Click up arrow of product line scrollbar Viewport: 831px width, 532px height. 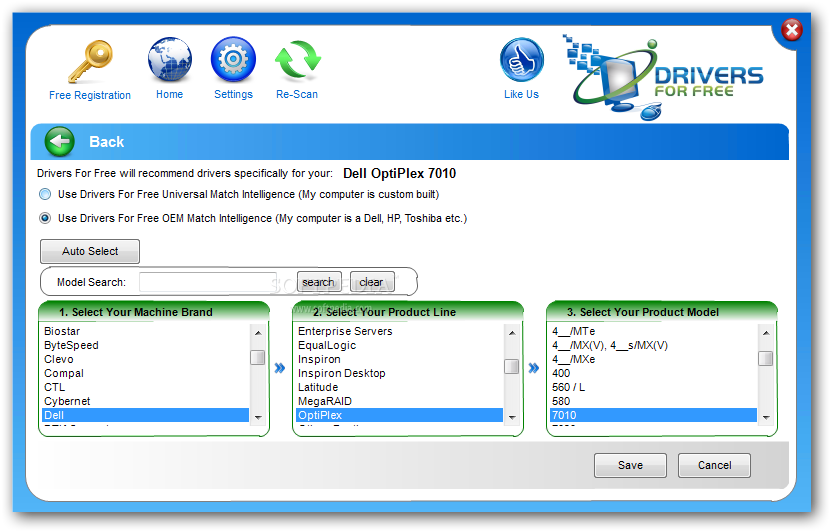tap(512, 333)
